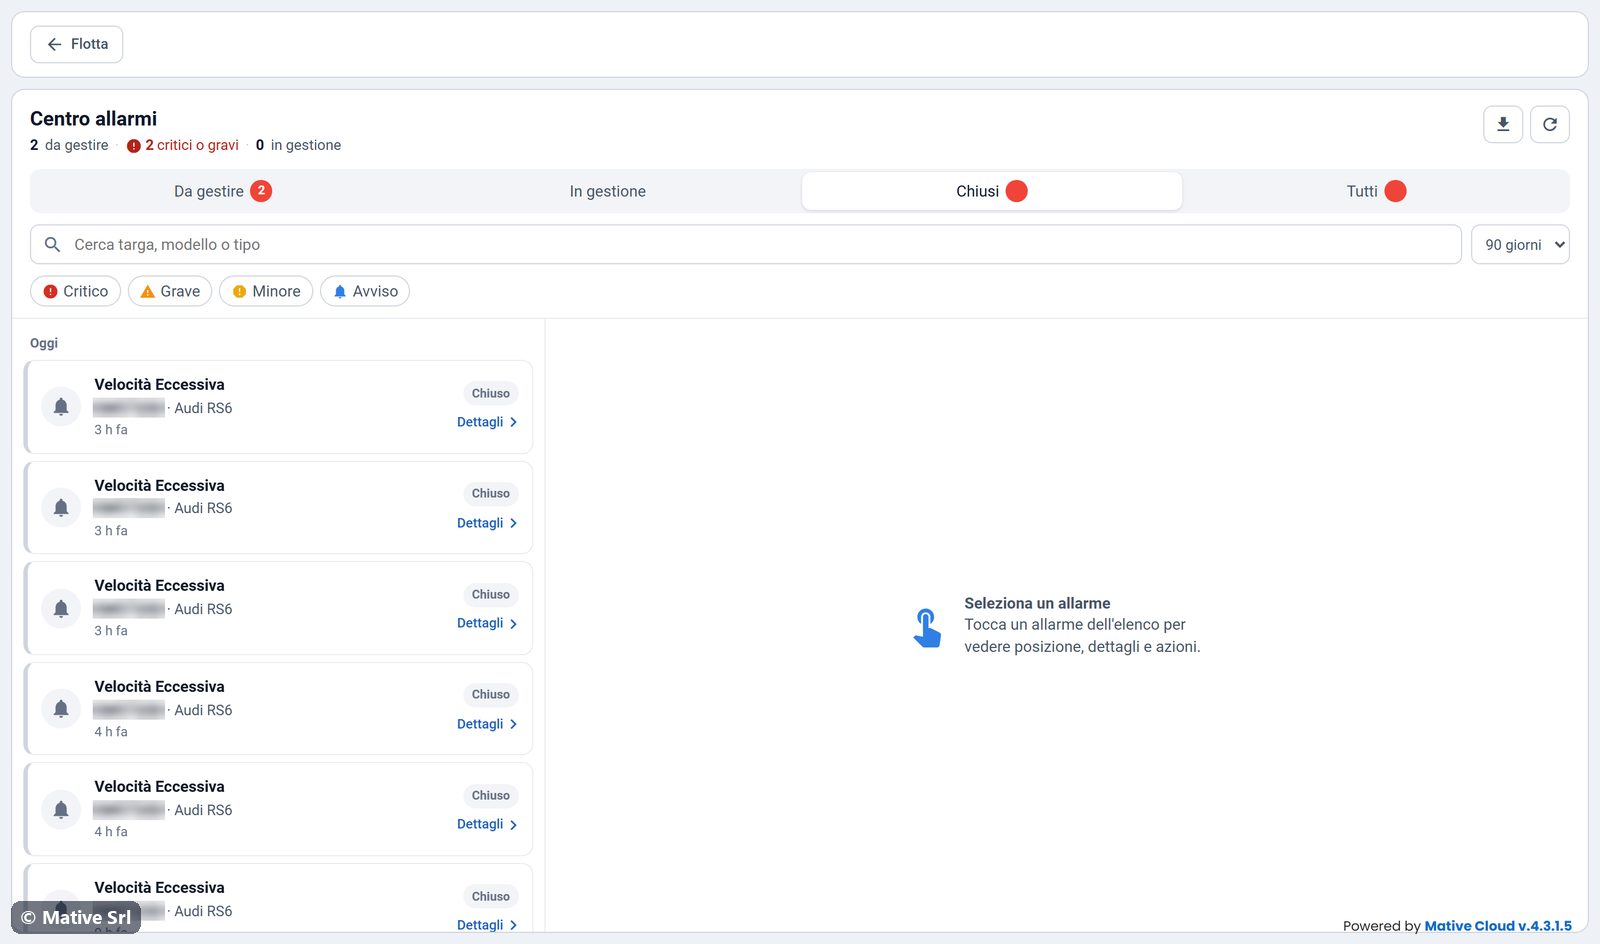Click Audi RS6 on the first 4 h fa alarm
This screenshot has height=944, width=1600.
click(x=203, y=710)
